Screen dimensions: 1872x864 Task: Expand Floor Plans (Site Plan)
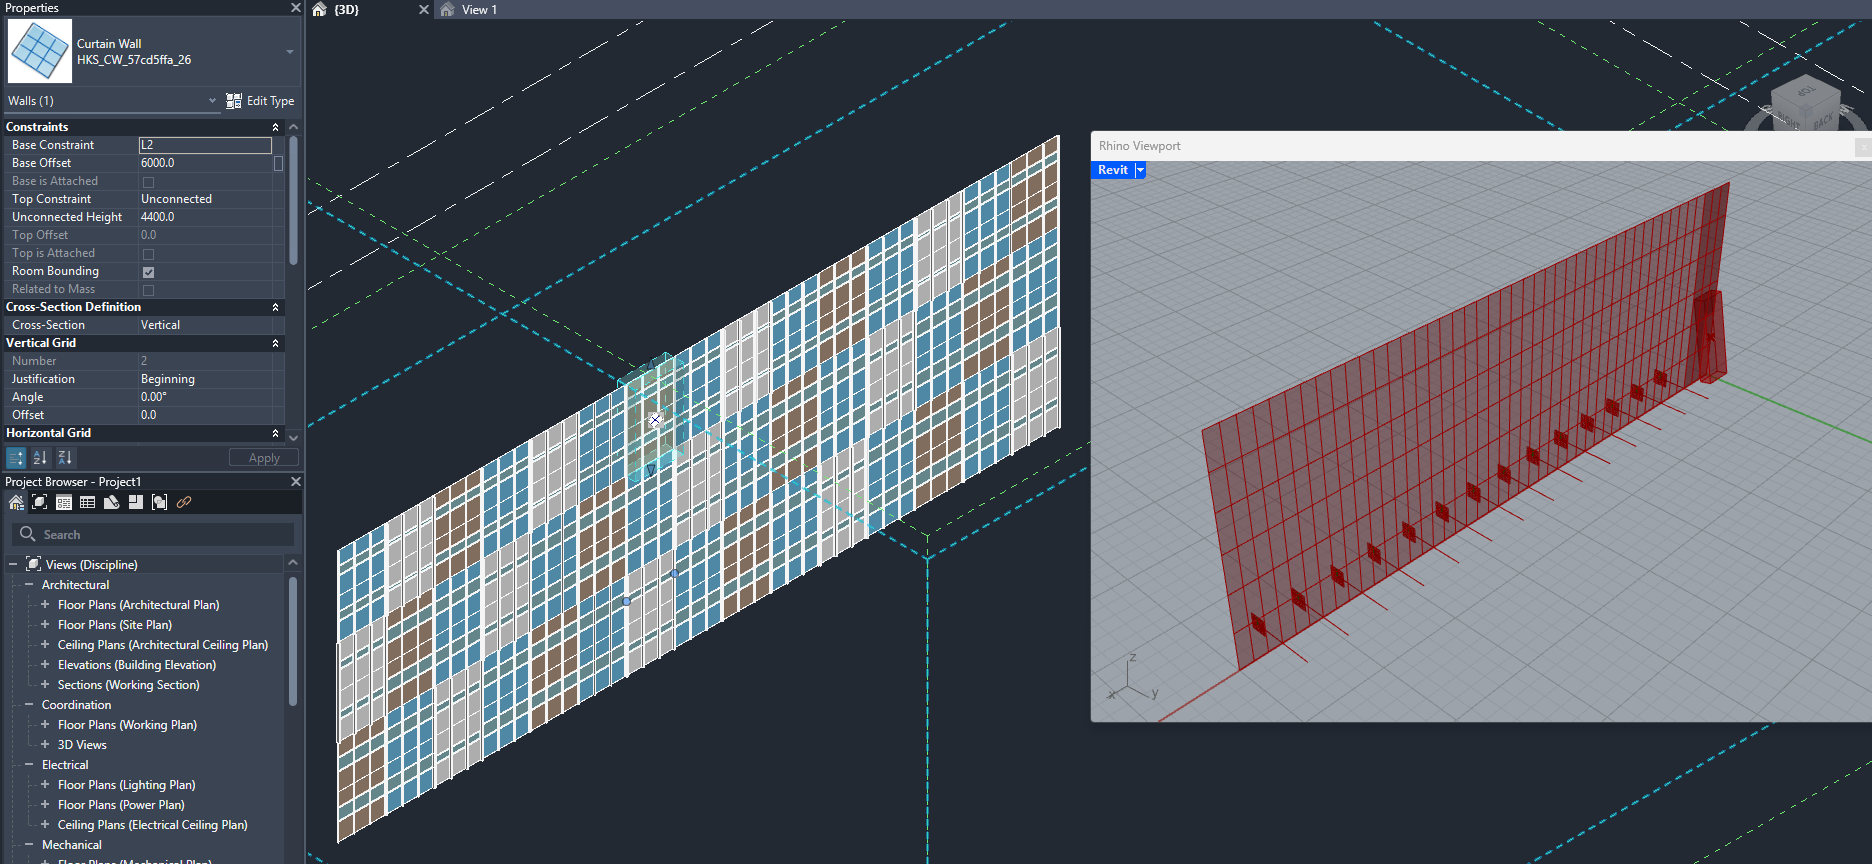click(45, 624)
